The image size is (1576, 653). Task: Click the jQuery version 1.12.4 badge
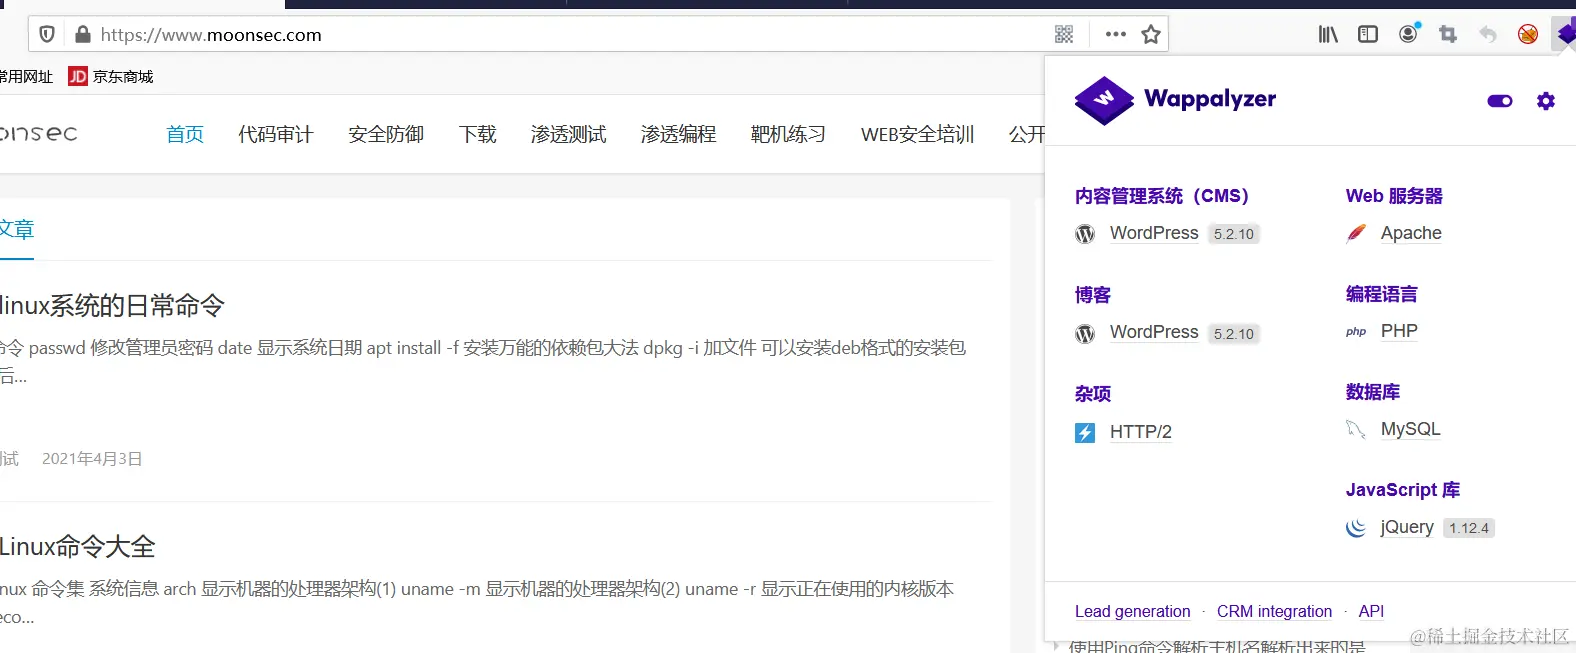1469,528
